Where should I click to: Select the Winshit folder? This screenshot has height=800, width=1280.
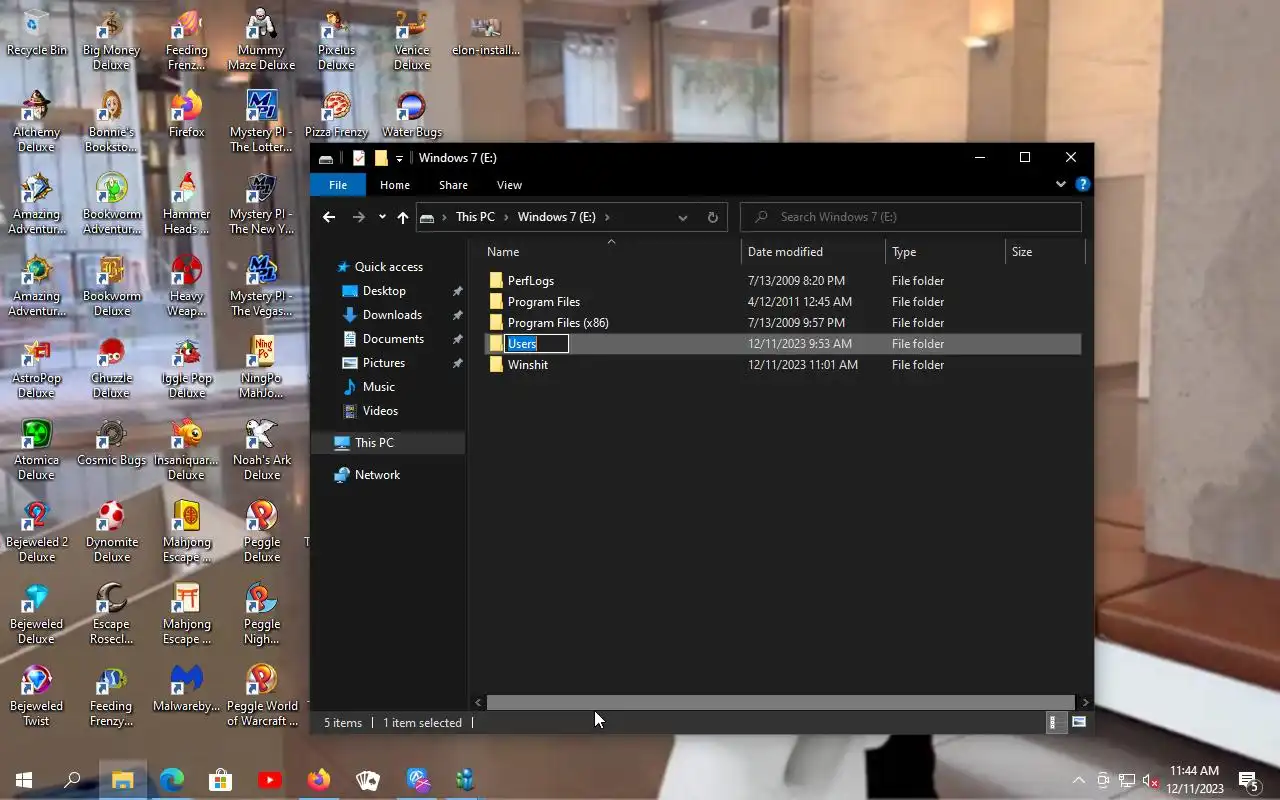pos(783,365)
